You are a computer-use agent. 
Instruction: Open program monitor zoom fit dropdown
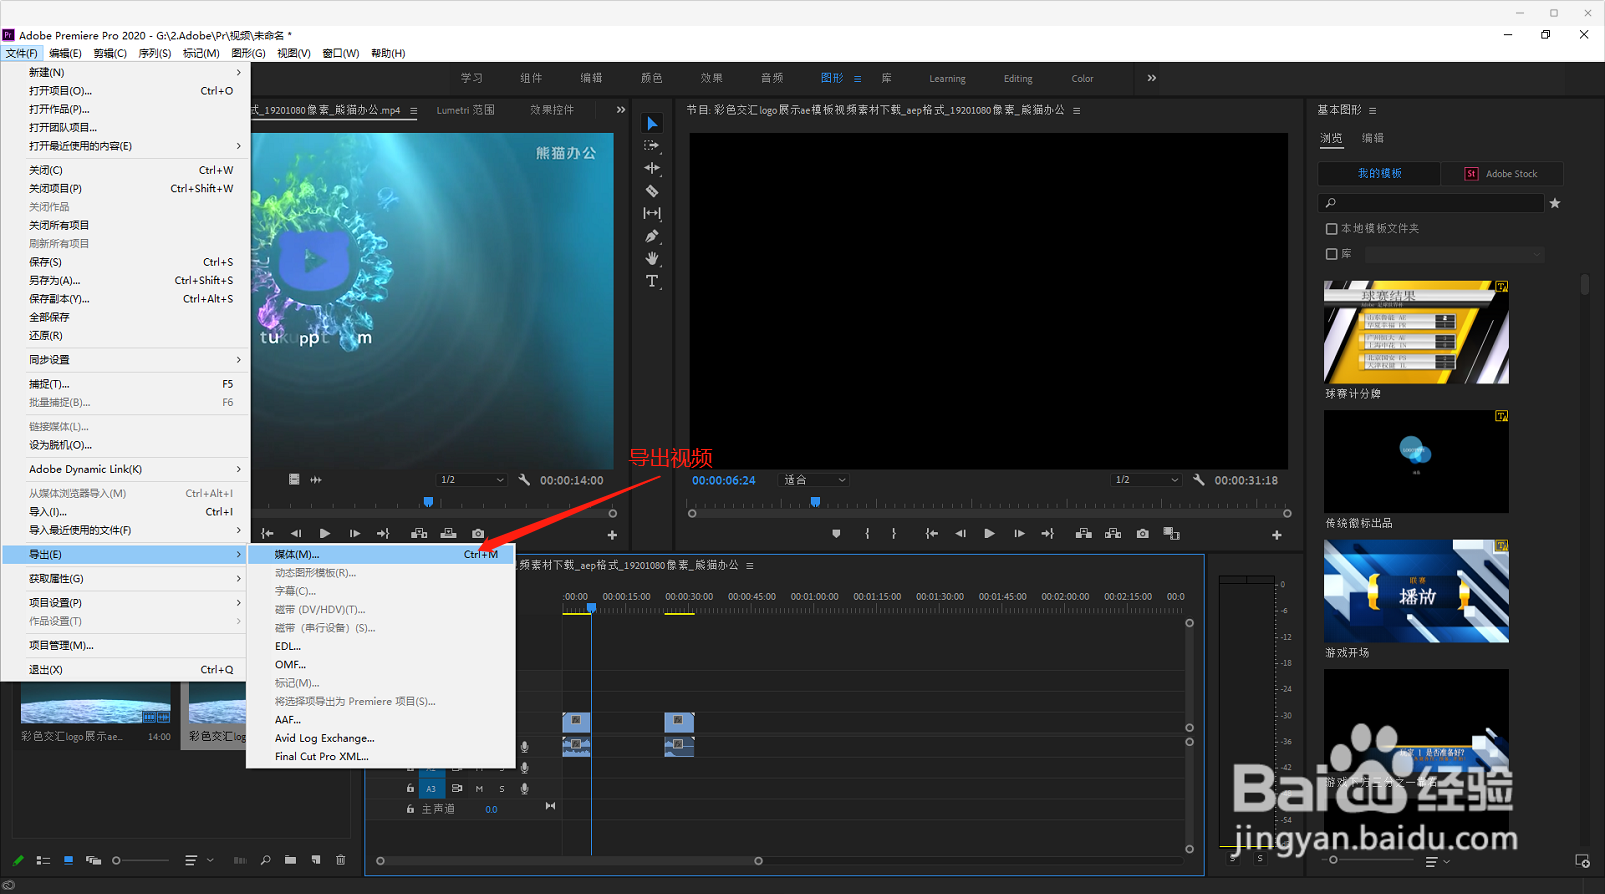pos(814,480)
